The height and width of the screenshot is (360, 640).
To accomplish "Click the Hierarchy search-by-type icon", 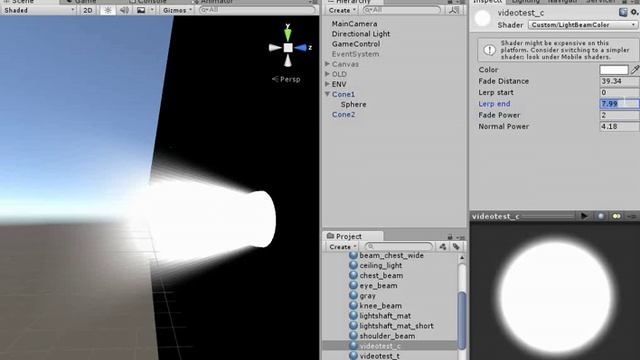I will click(453, 10).
